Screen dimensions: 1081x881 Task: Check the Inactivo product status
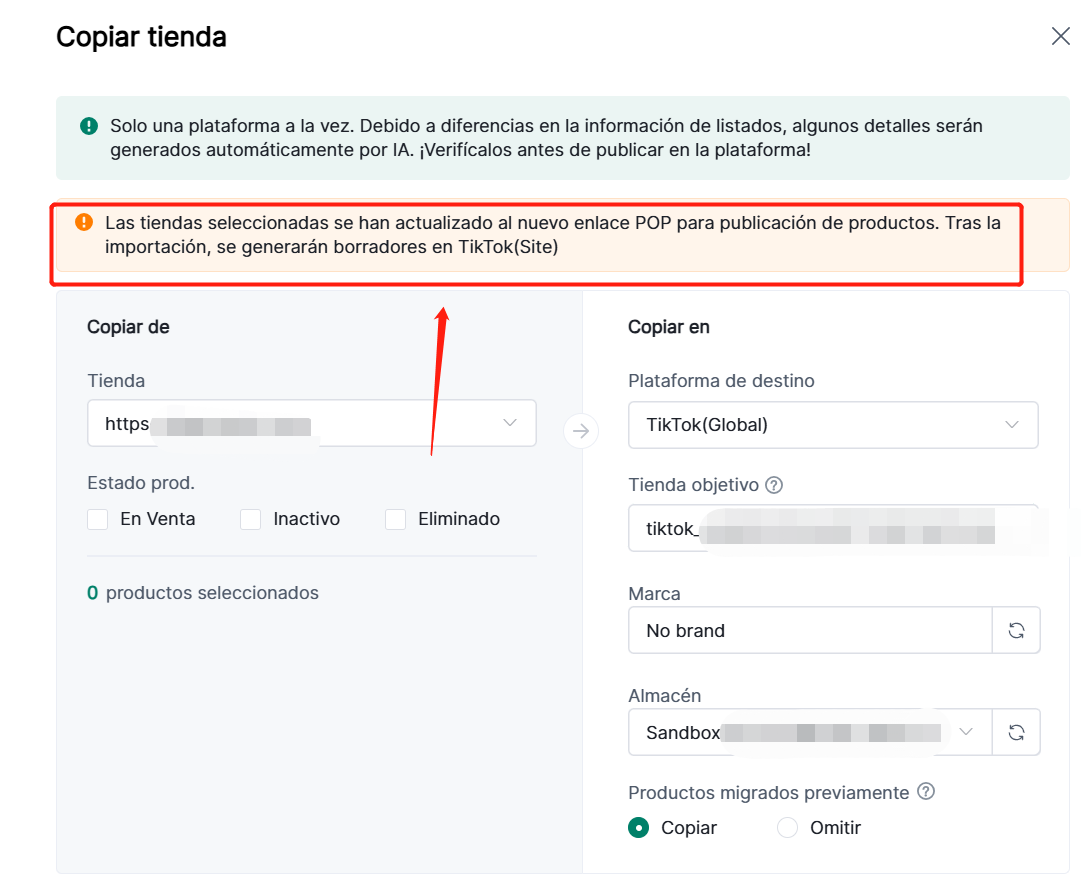[251, 519]
